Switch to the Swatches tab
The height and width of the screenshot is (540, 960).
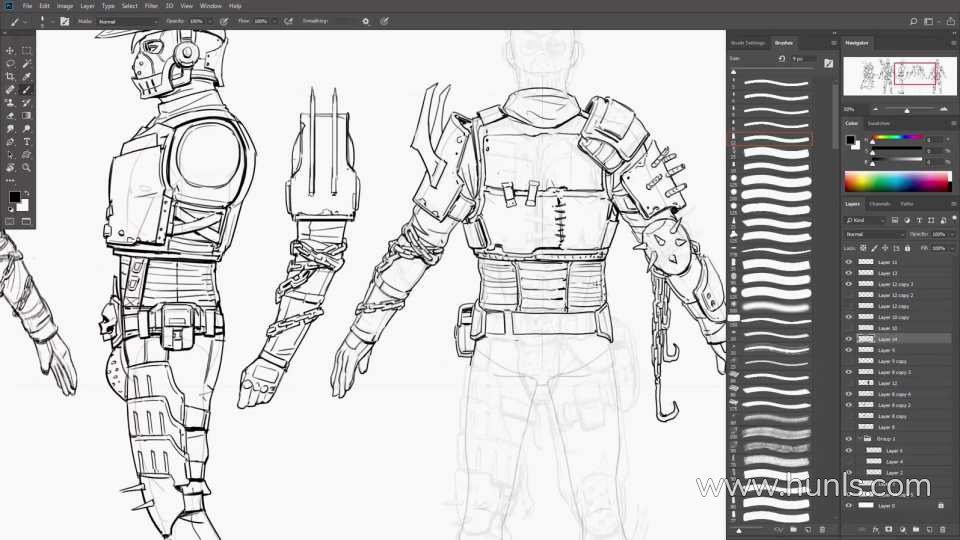click(880, 123)
